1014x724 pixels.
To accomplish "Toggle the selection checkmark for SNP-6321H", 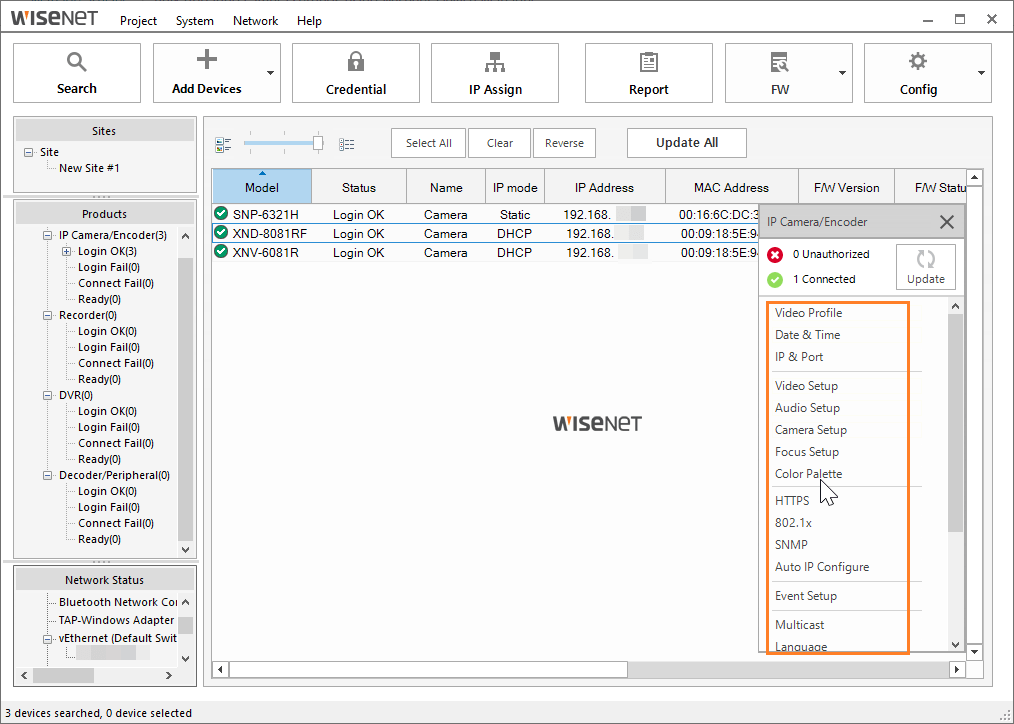I will point(220,213).
